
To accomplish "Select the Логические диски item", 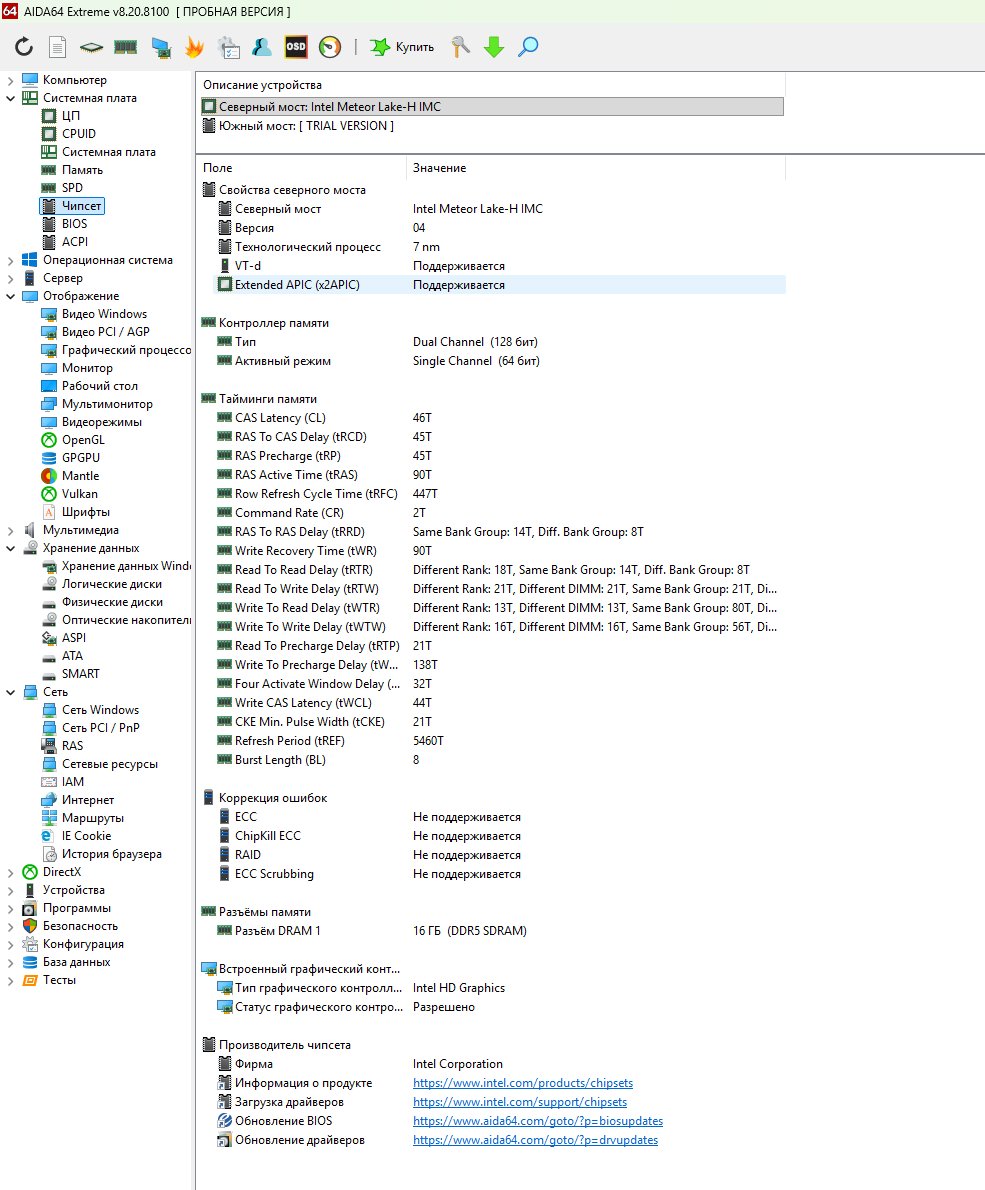I will (x=112, y=584).
